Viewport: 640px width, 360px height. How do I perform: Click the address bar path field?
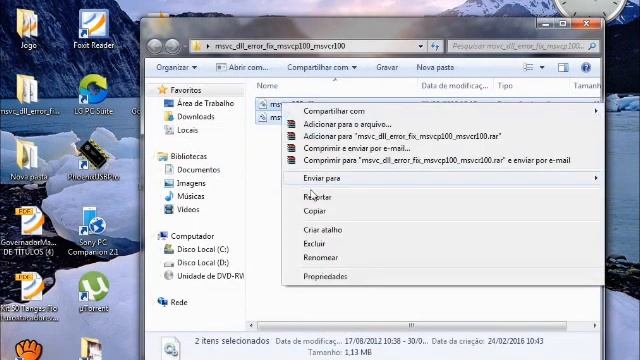point(308,46)
